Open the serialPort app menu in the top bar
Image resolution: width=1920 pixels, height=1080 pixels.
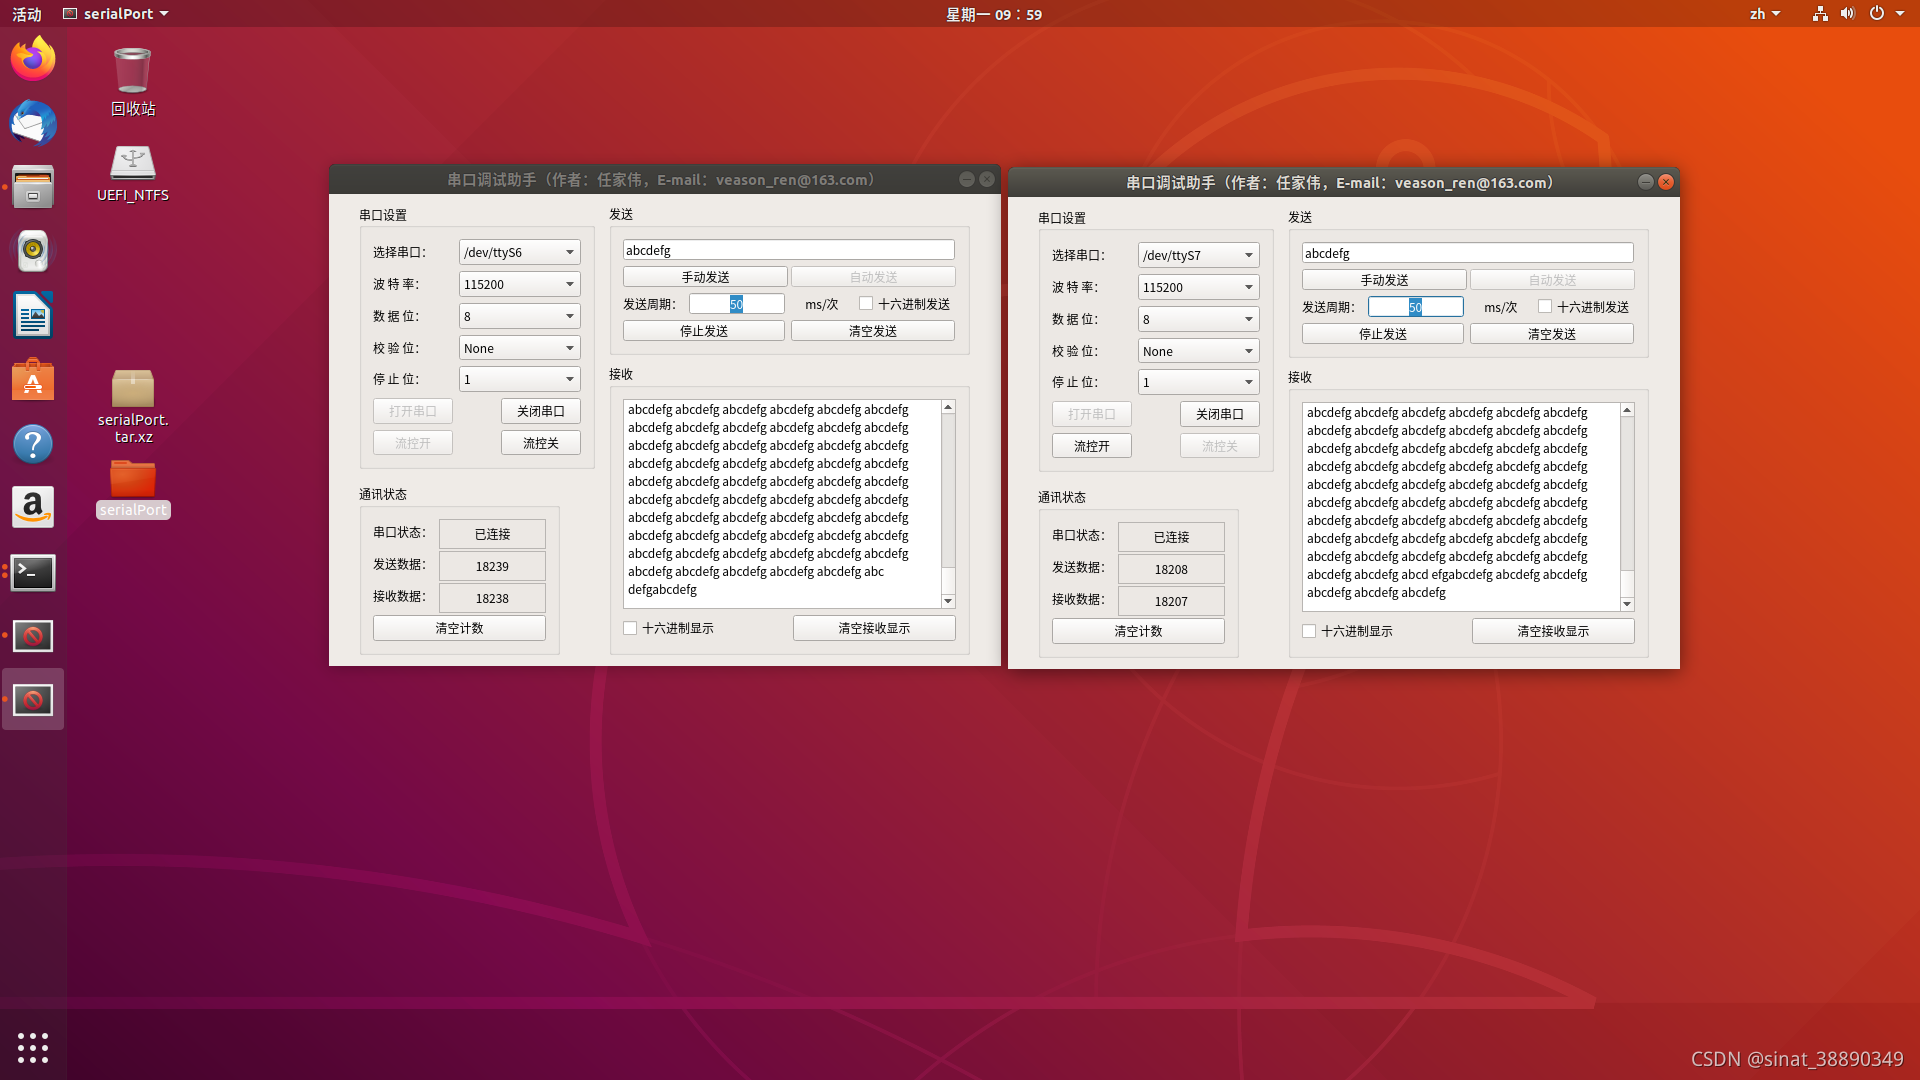click(116, 14)
